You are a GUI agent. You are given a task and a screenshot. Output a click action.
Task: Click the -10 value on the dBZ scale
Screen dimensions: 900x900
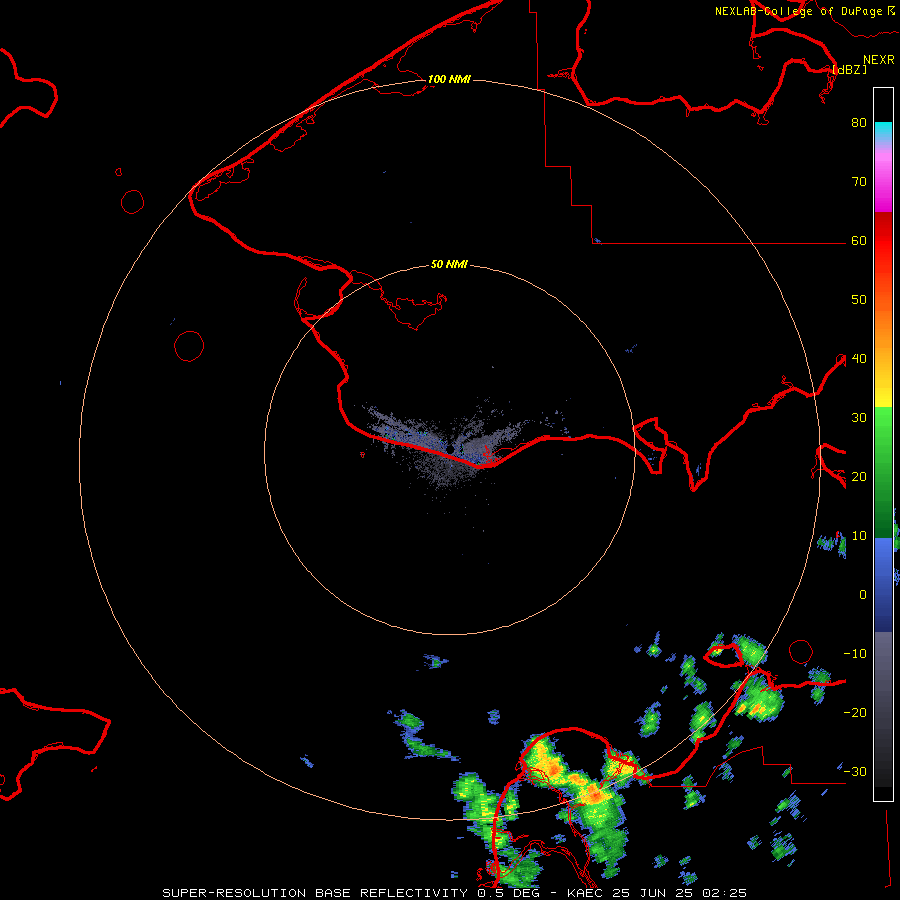(855, 654)
